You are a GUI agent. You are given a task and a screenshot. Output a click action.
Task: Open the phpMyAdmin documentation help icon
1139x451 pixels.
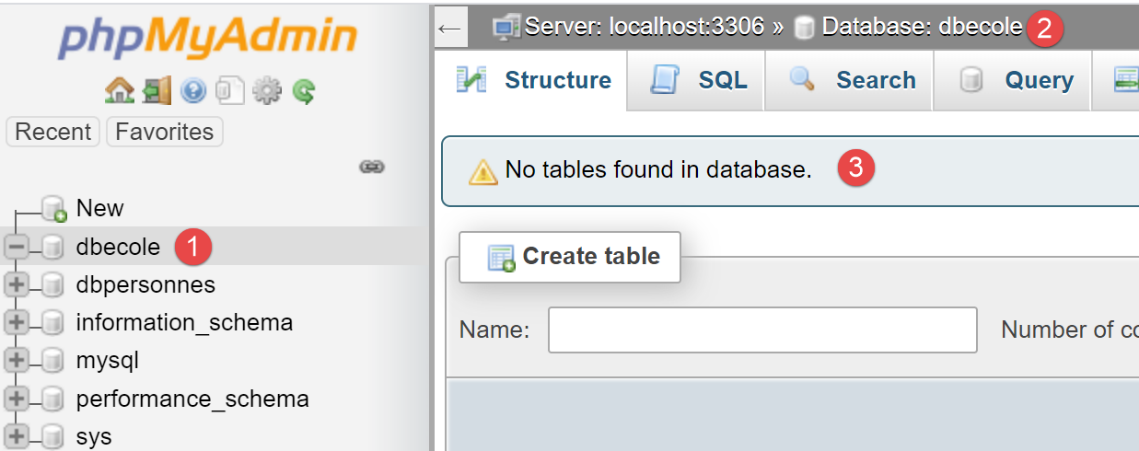(193, 92)
